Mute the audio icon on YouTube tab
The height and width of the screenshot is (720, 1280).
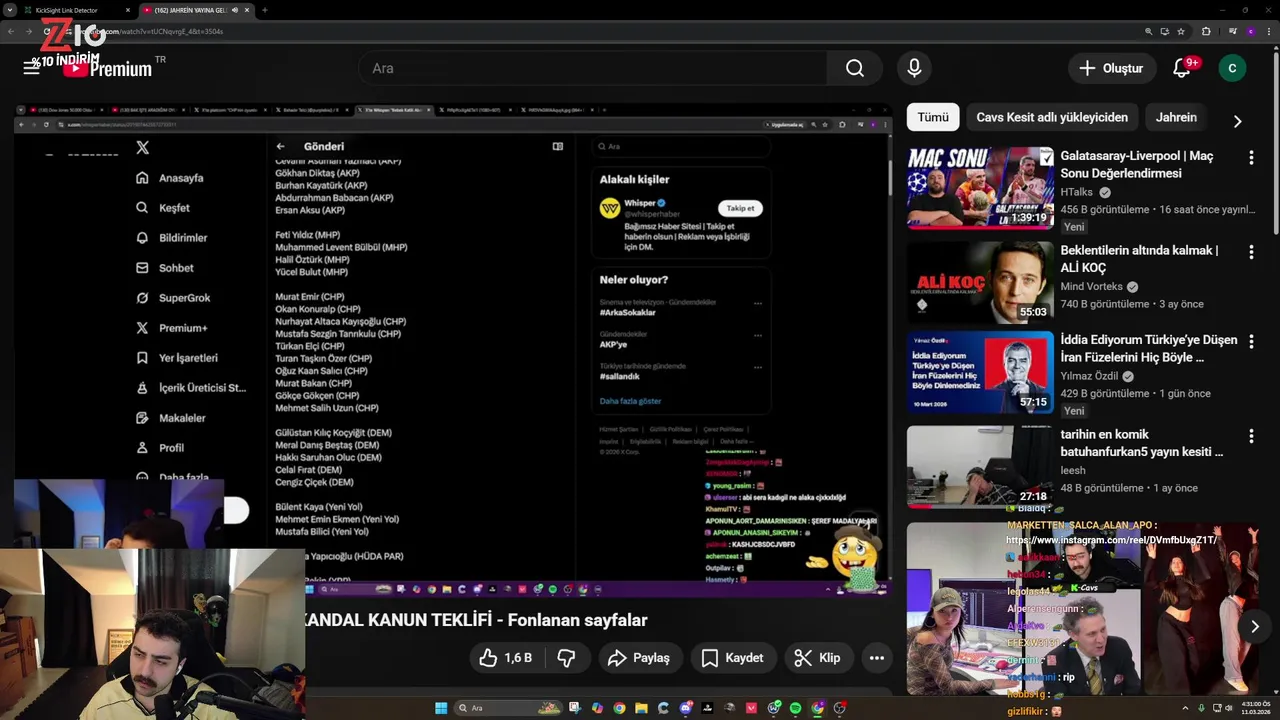coord(235,10)
